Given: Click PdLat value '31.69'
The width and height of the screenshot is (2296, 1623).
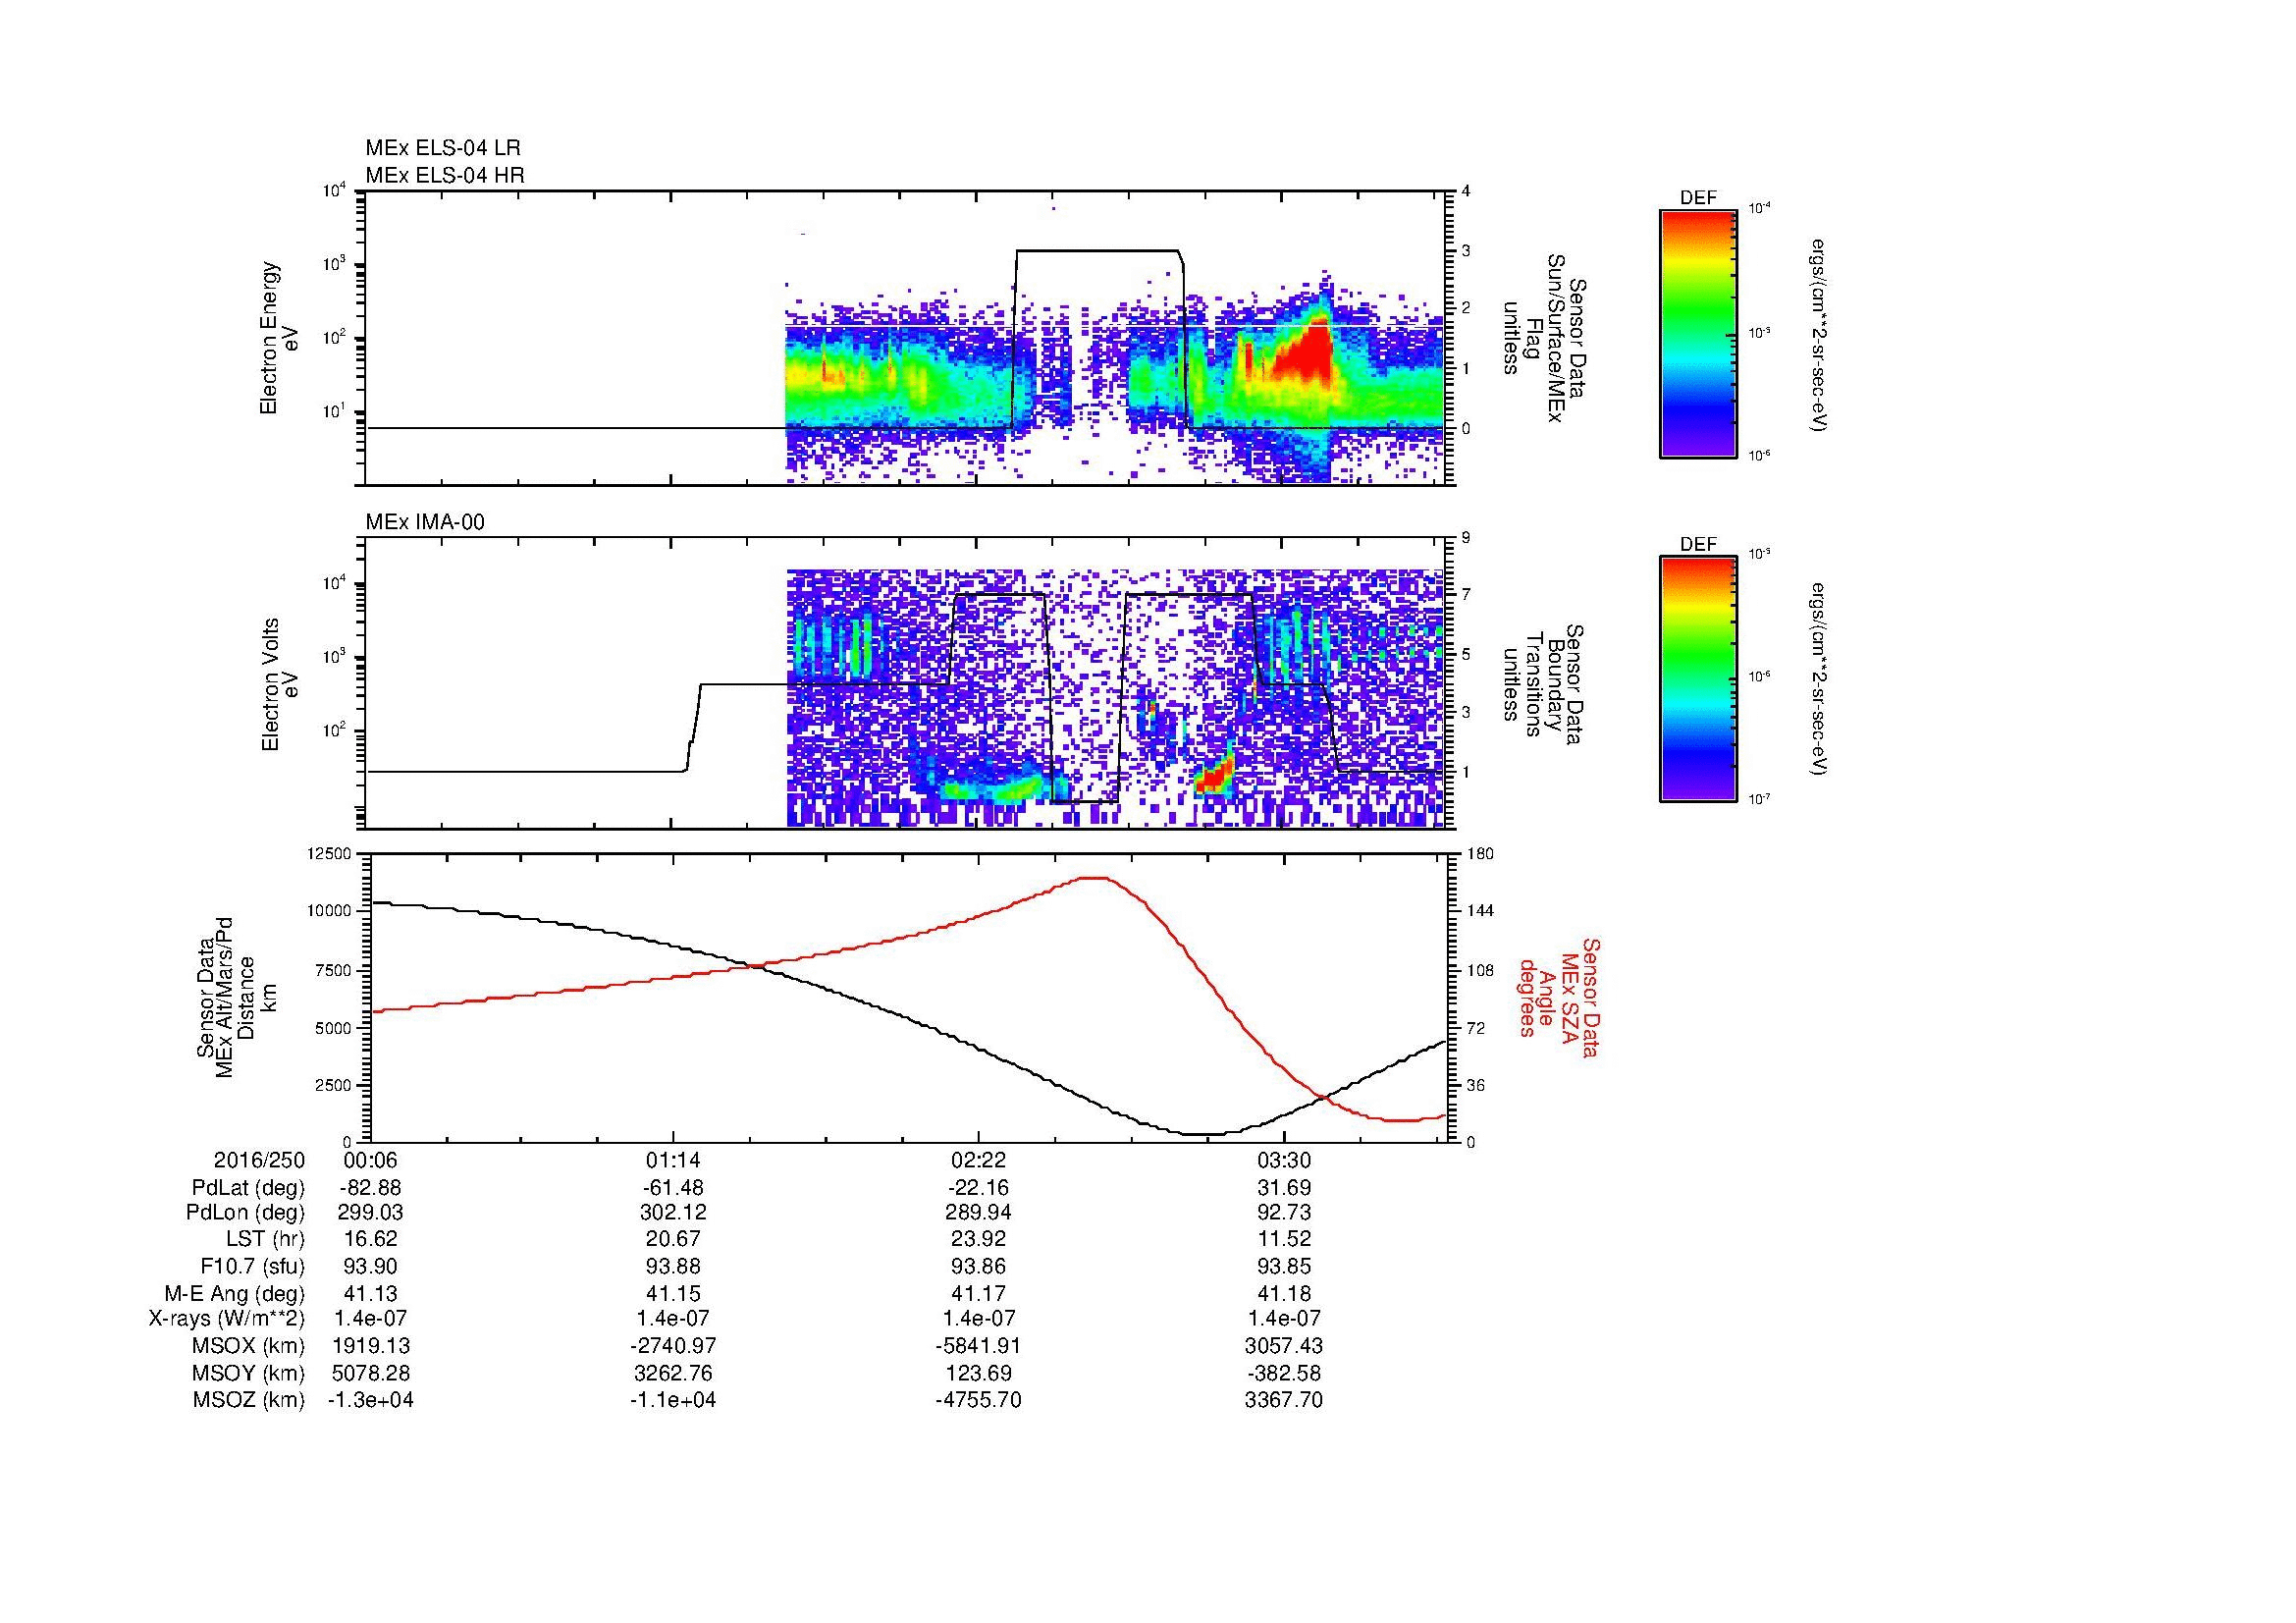Looking at the screenshot, I should click(x=1283, y=1188).
